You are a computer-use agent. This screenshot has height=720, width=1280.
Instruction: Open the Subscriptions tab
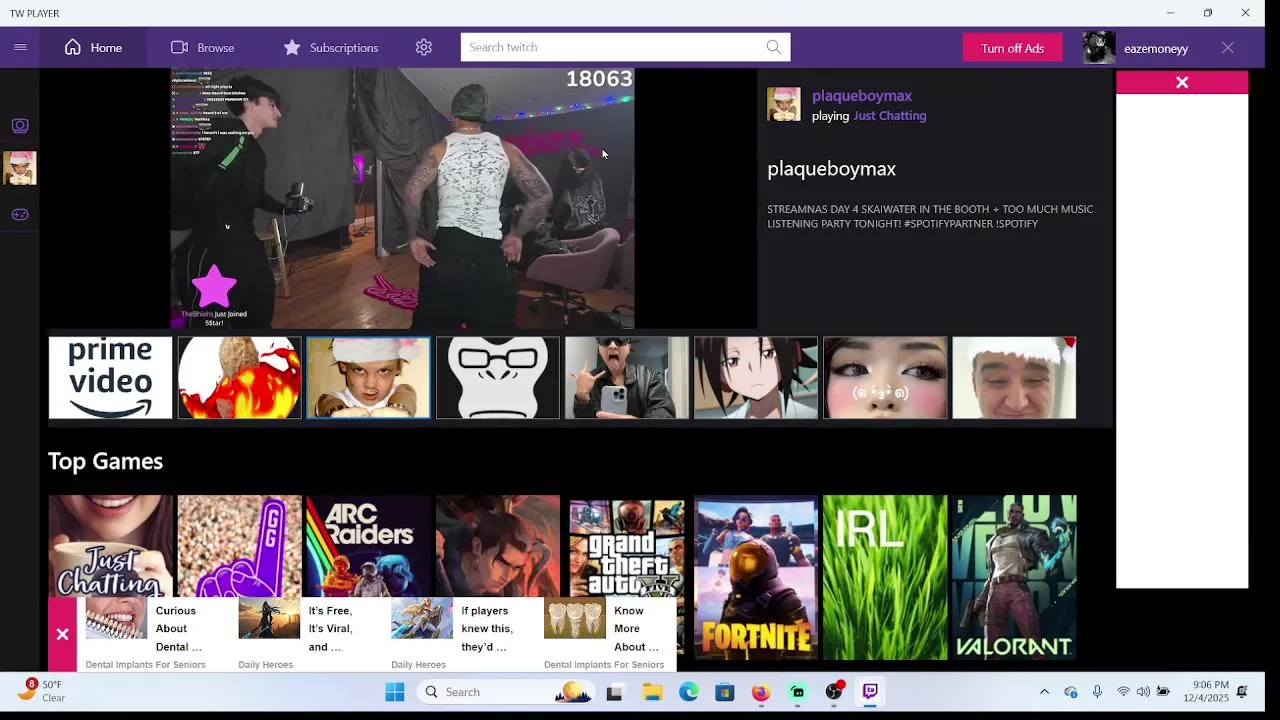coord(330,47)
